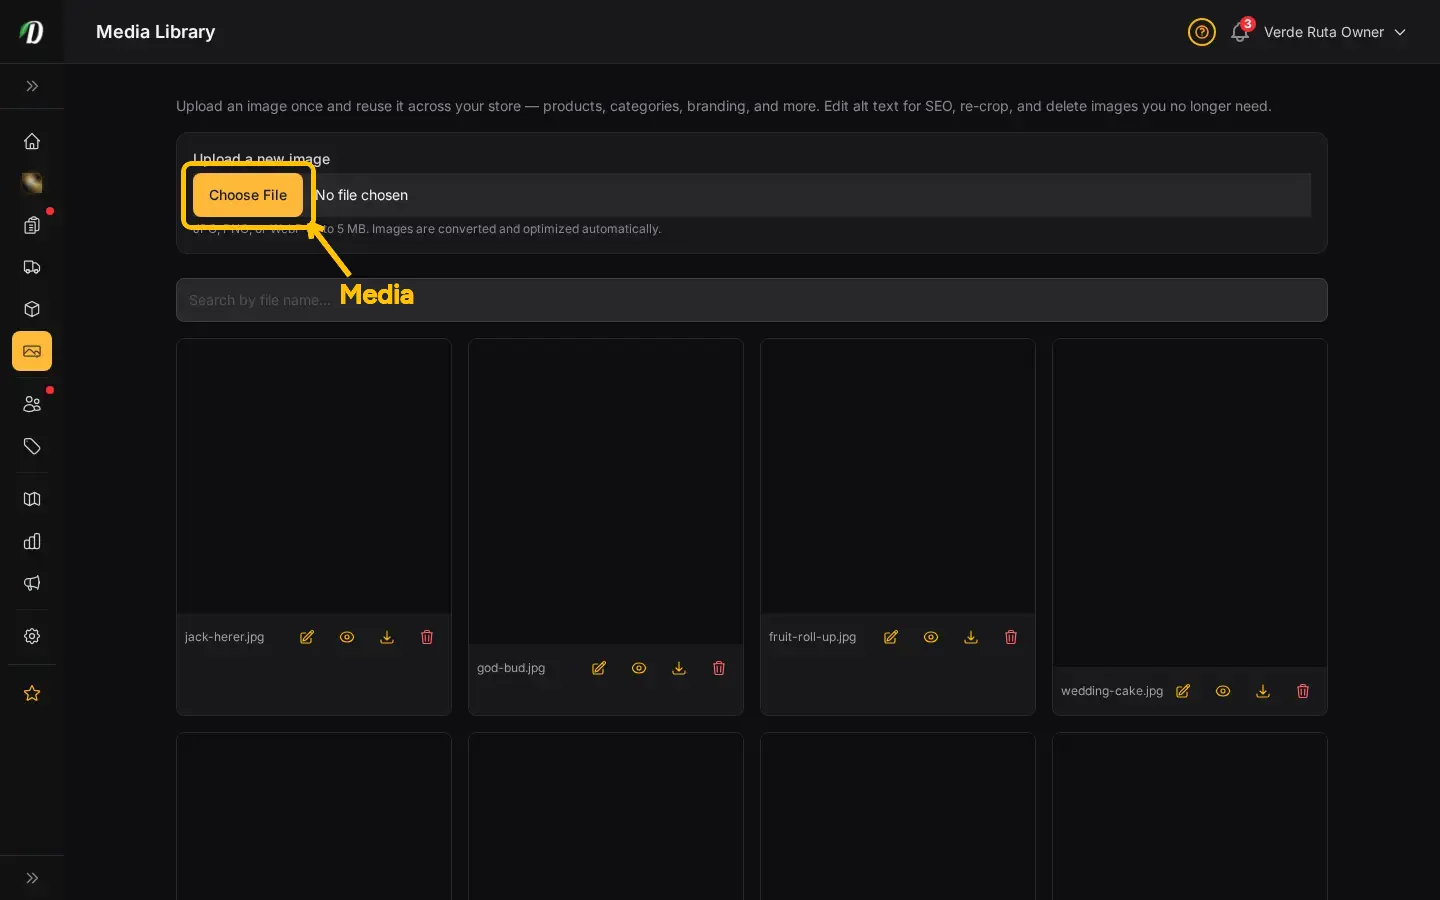Viewport: 1440px width, 900px height.
Task: Preview wedding-cake.jpg via eye icon
Action: tap(1223, 691)
